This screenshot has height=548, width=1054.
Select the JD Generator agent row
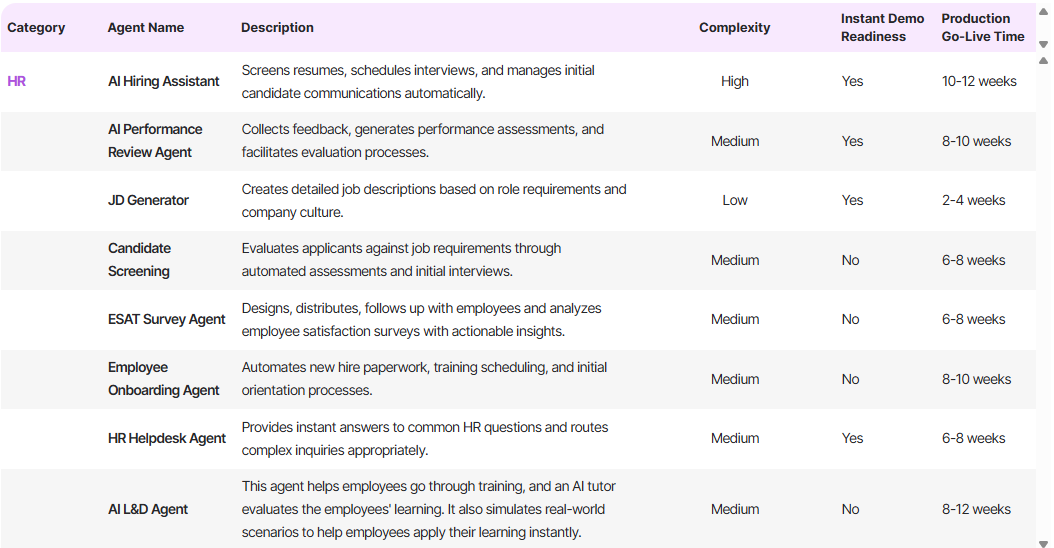coord(518,201)
